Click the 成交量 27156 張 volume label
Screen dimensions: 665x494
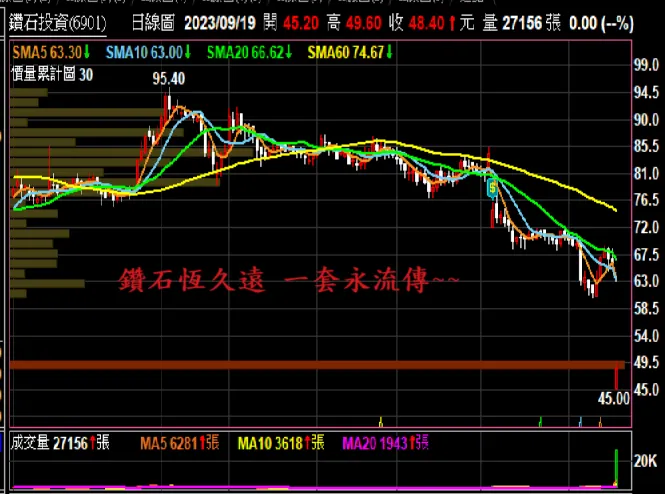(x=60, y=443)
